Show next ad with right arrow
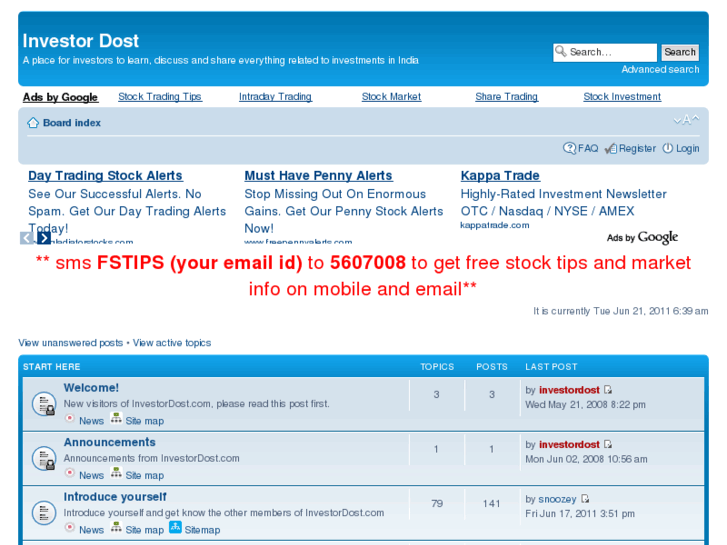 [x=44, y=238]
